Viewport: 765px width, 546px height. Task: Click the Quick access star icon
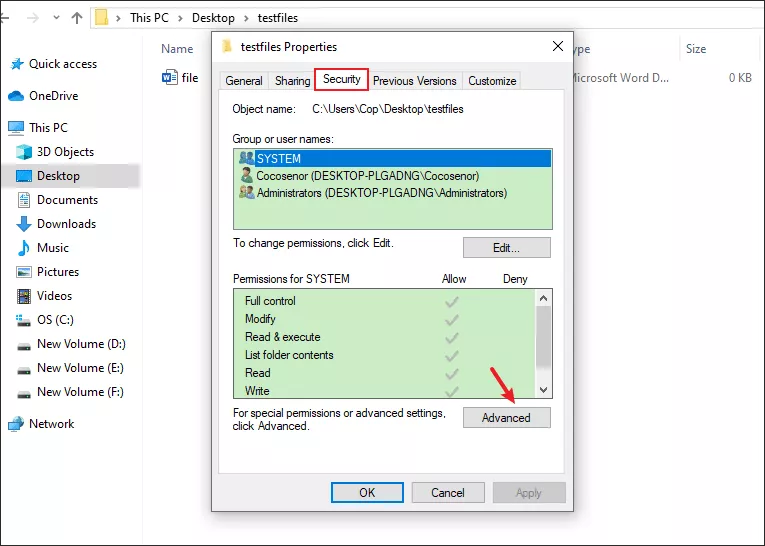17,64
